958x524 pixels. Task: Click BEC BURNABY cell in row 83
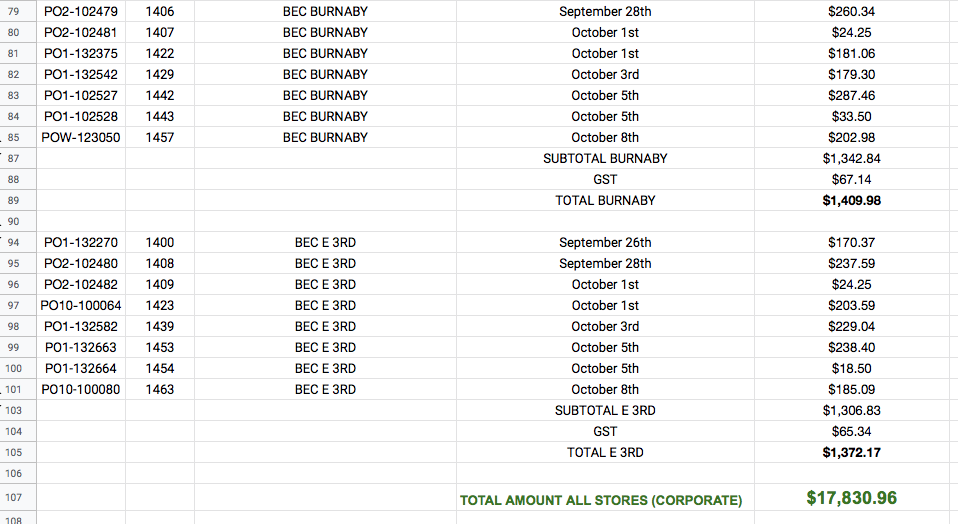[325, 95]
